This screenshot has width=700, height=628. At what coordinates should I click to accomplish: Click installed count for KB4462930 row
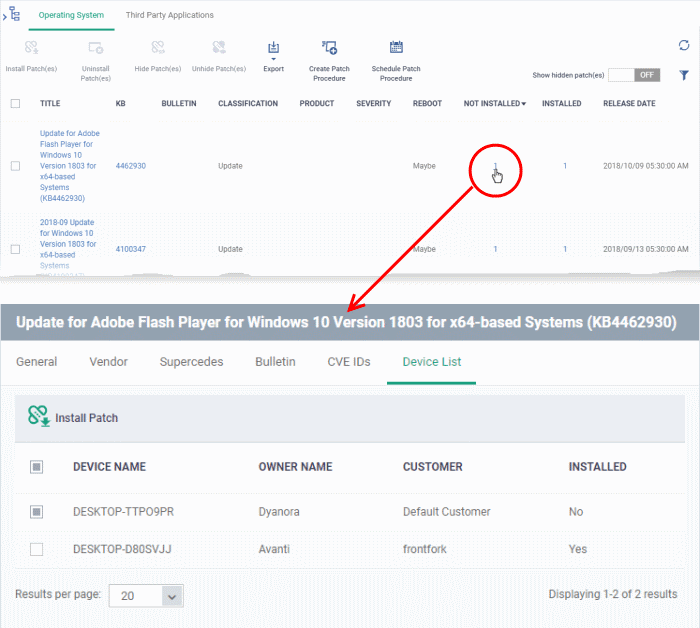pos(565,166)
